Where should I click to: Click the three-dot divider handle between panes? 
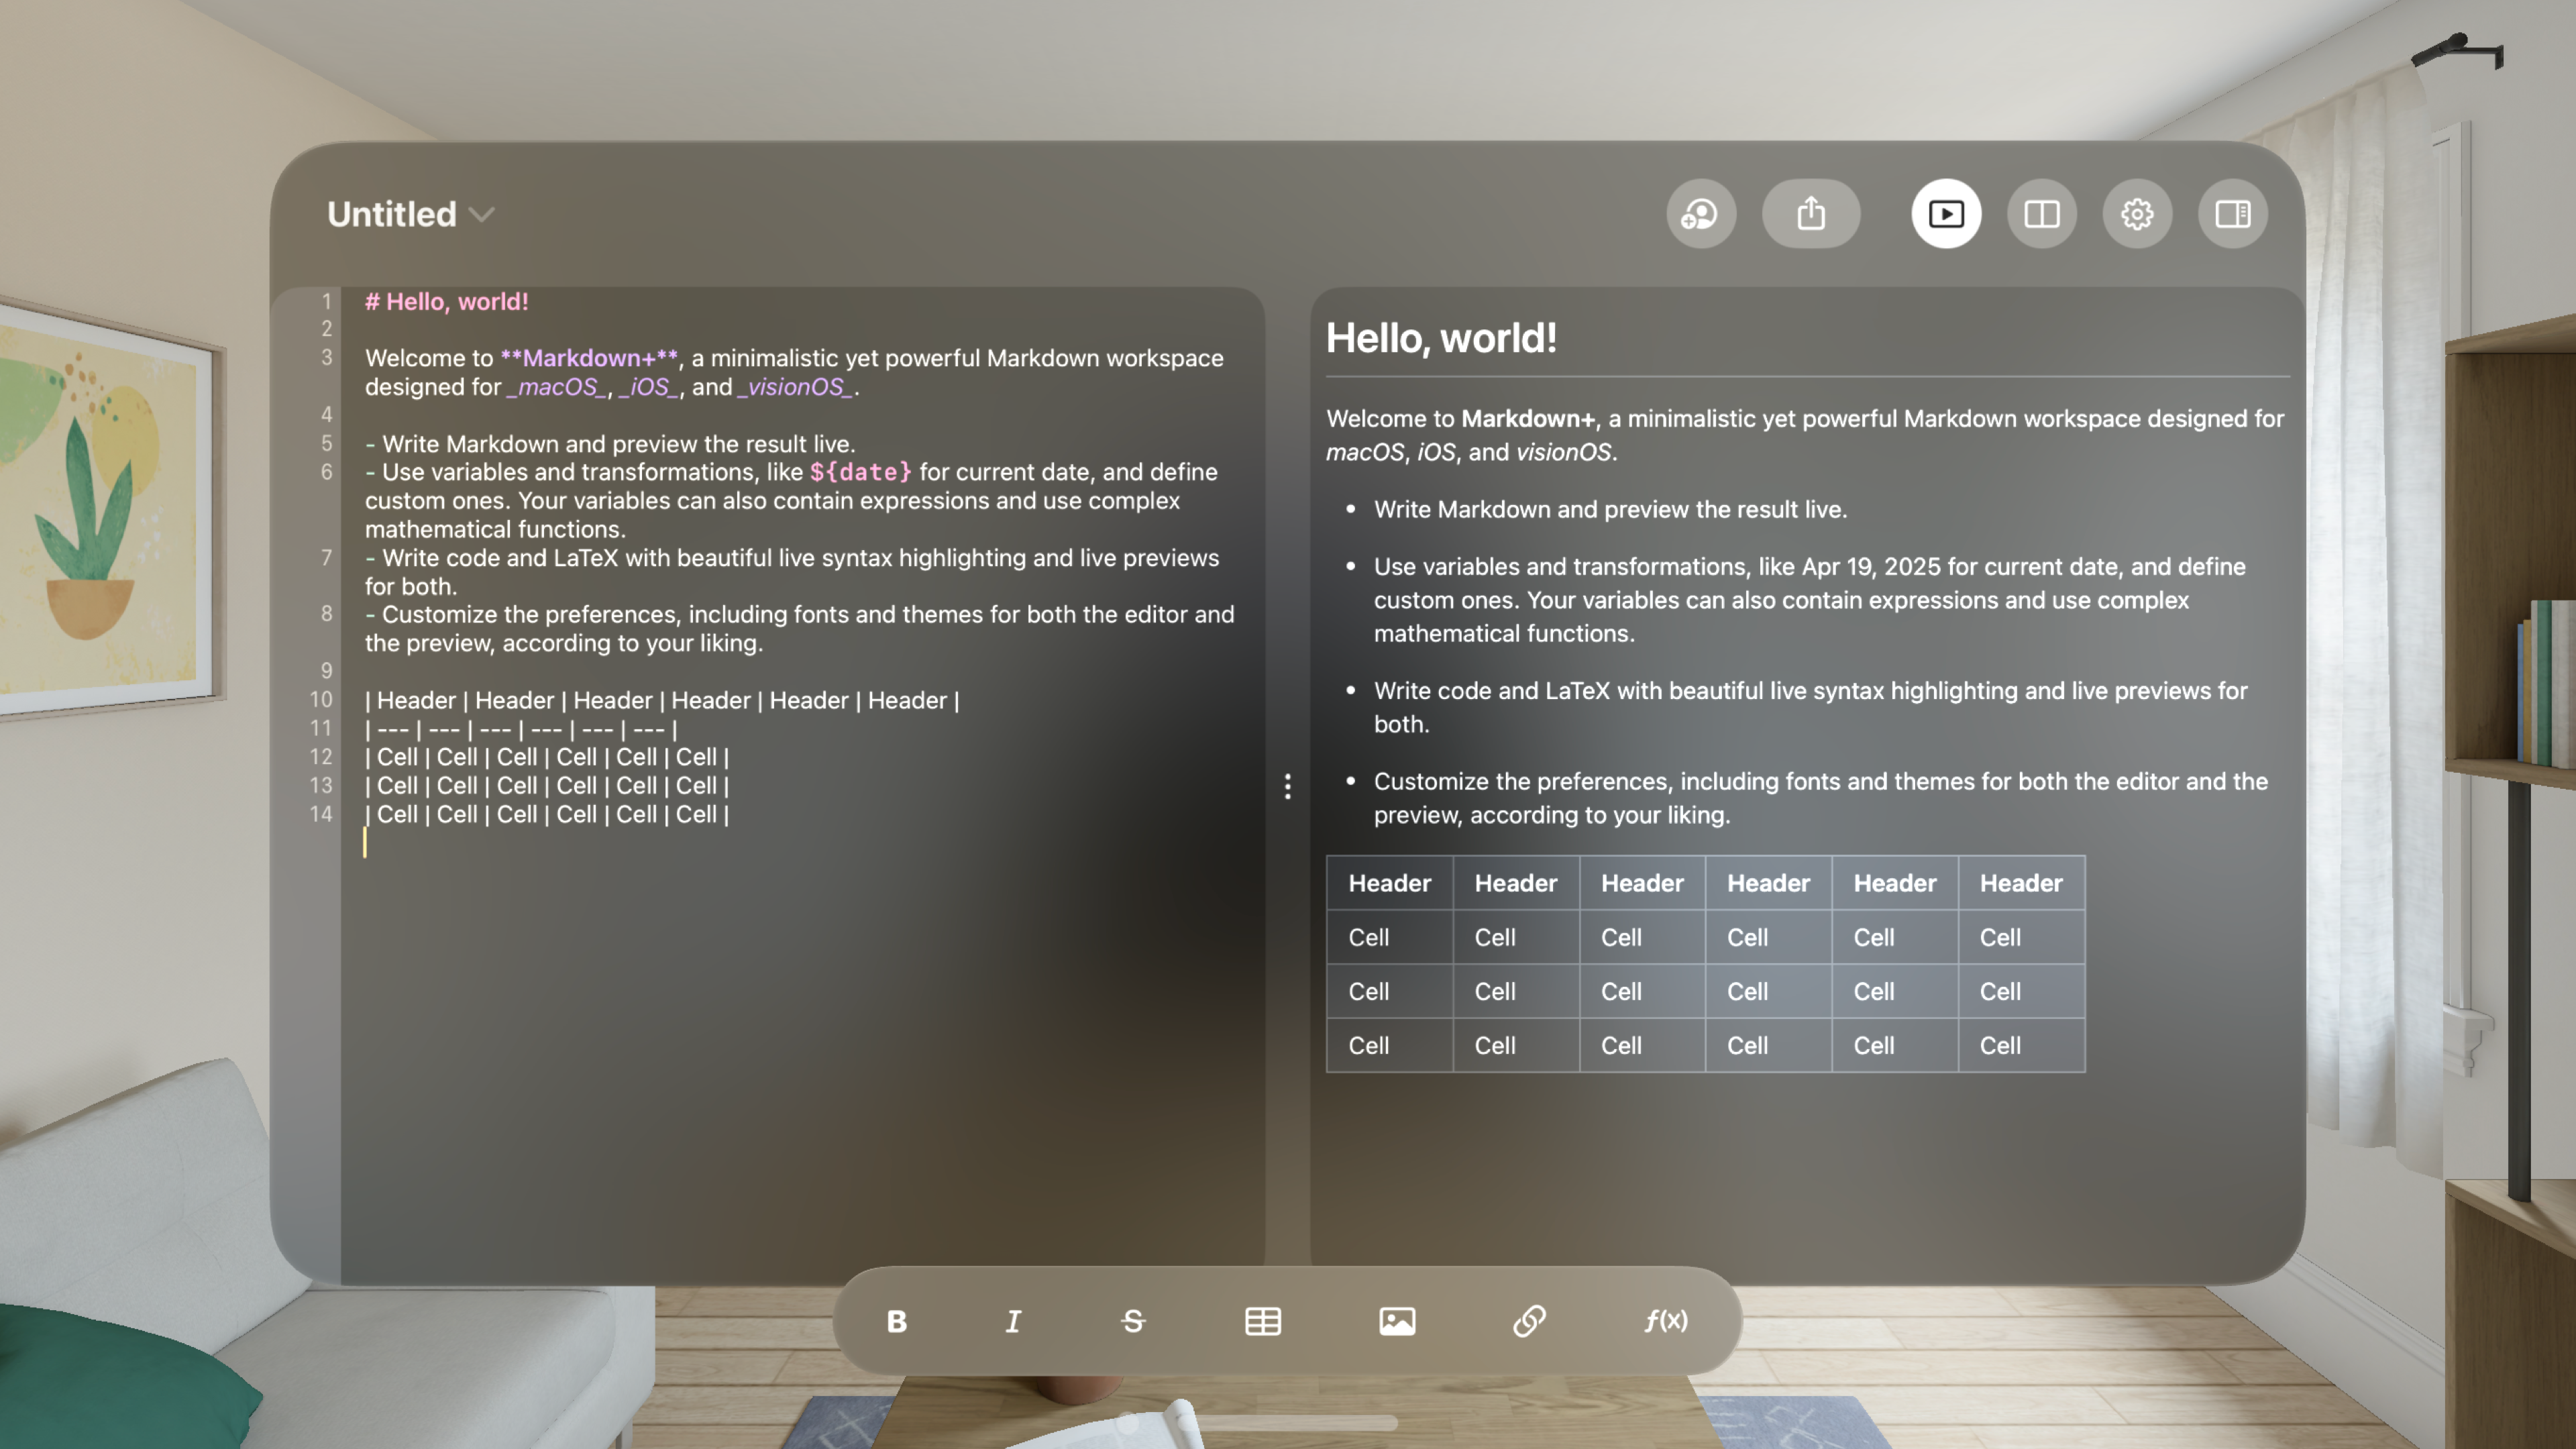(1288, 786)
